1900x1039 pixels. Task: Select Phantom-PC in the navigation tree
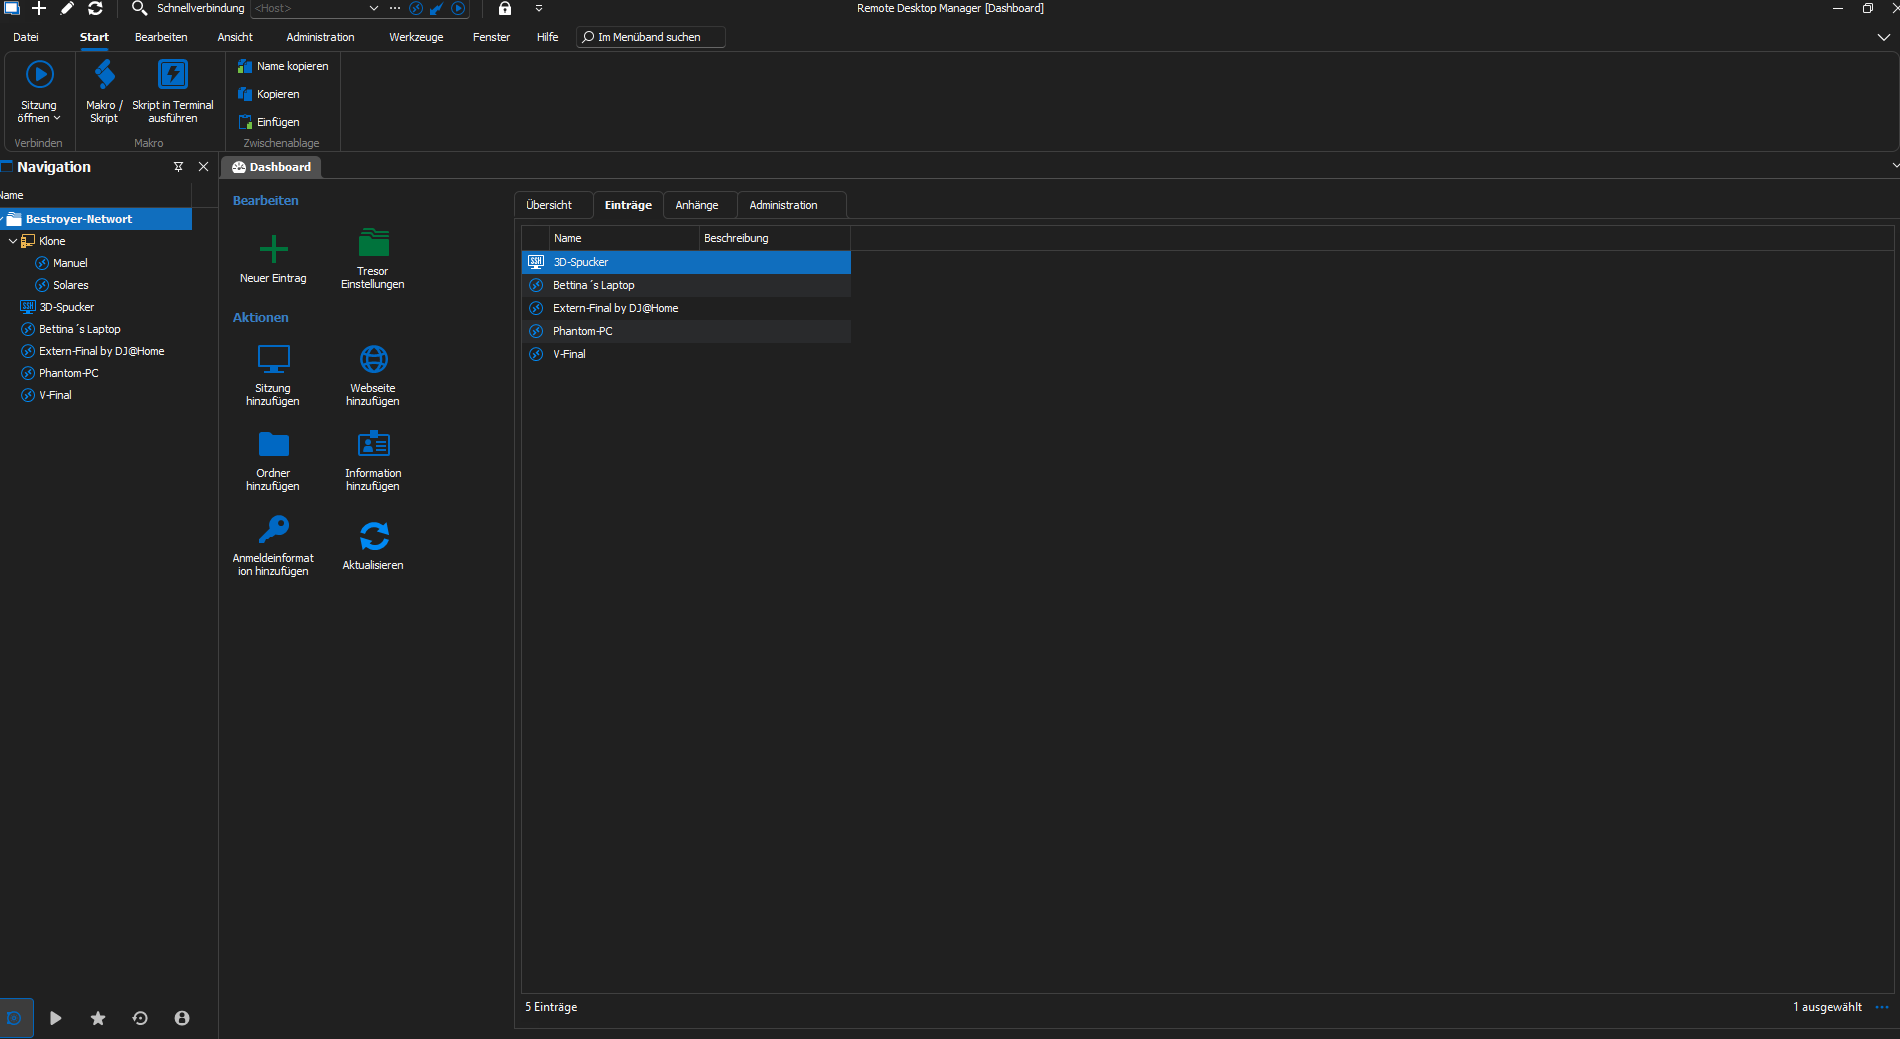68,373
